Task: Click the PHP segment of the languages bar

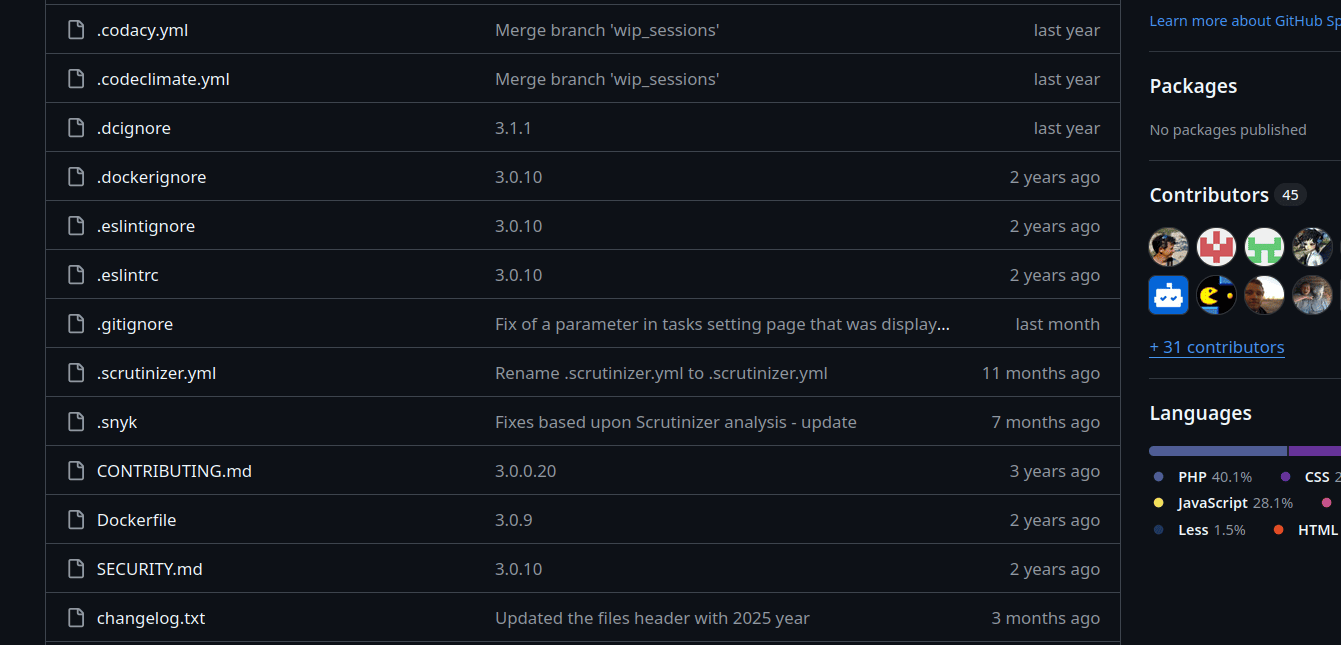Action: point(1217,451)
